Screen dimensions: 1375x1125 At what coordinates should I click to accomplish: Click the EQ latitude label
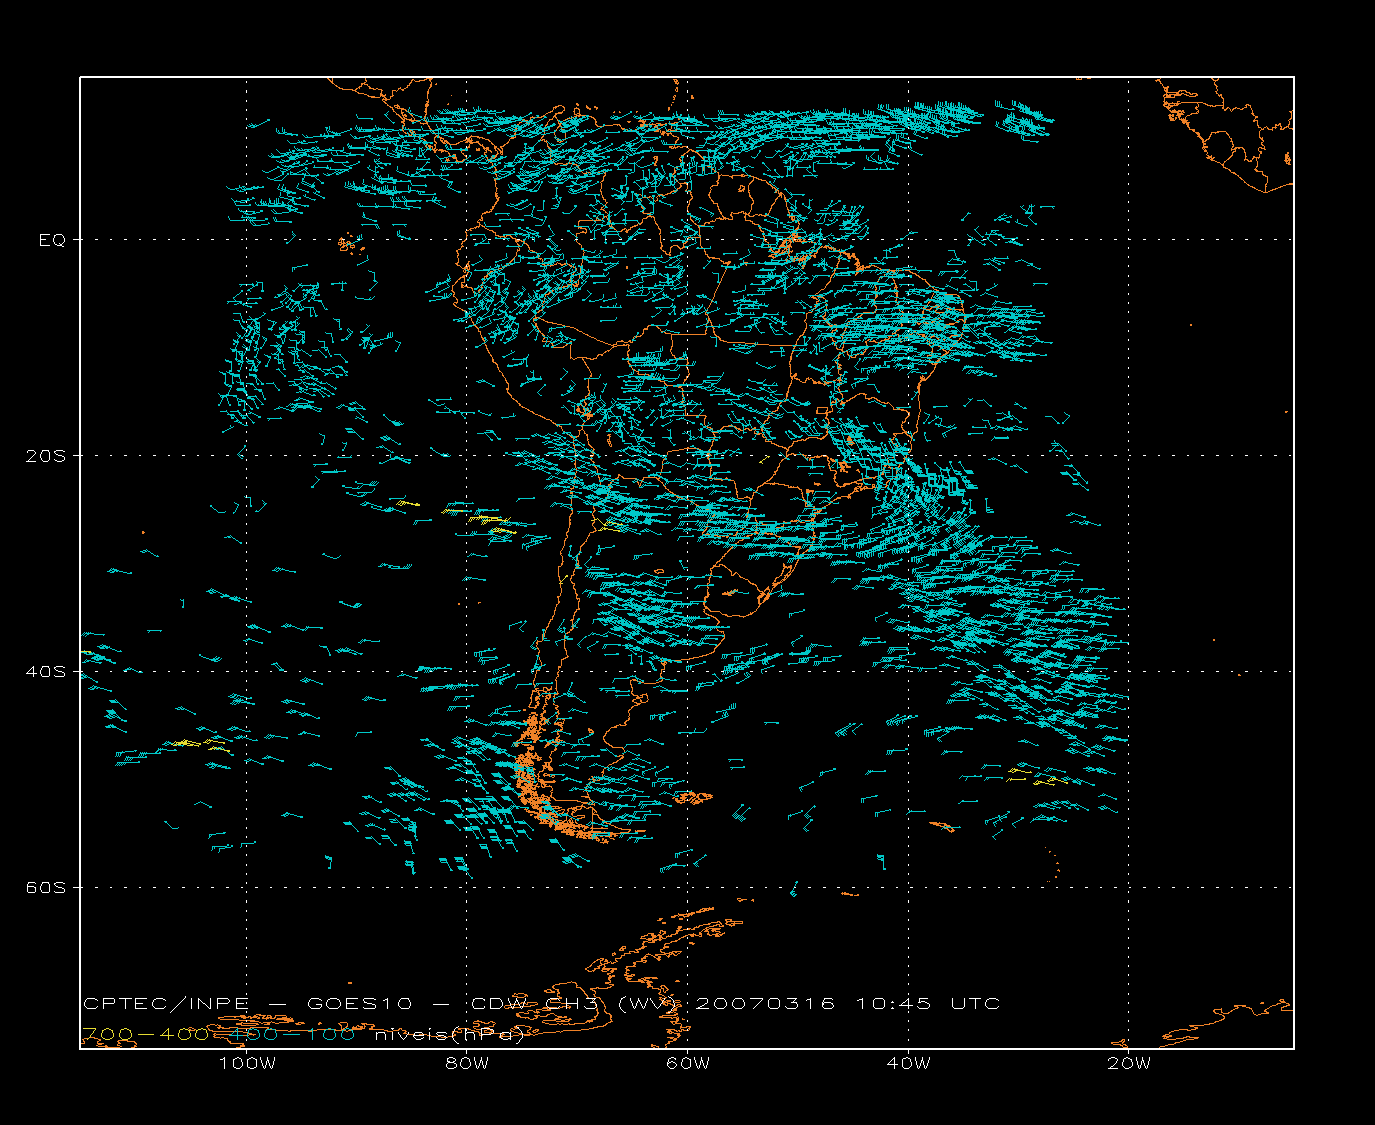[x=52, y=240]
